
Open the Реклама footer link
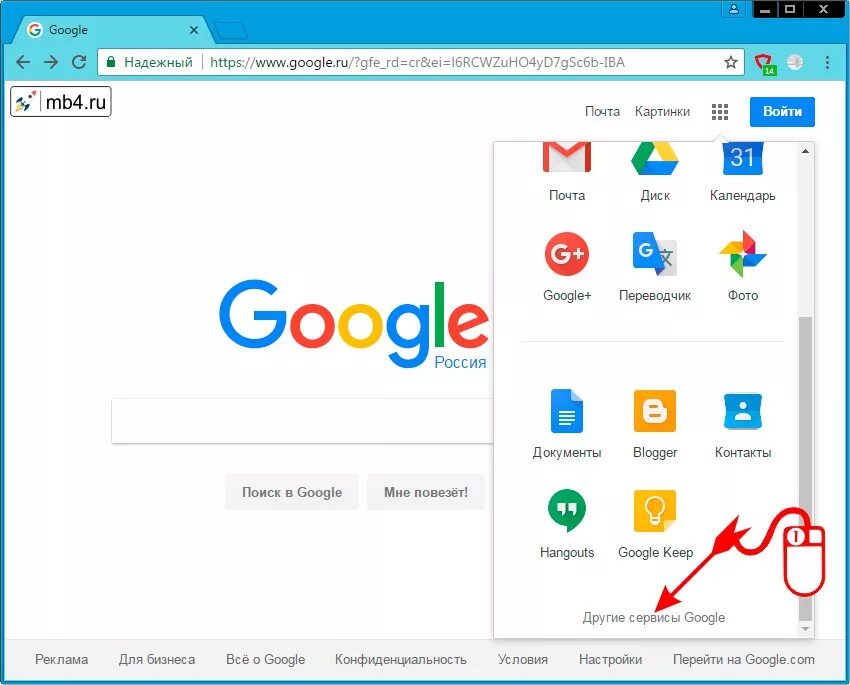61,660
